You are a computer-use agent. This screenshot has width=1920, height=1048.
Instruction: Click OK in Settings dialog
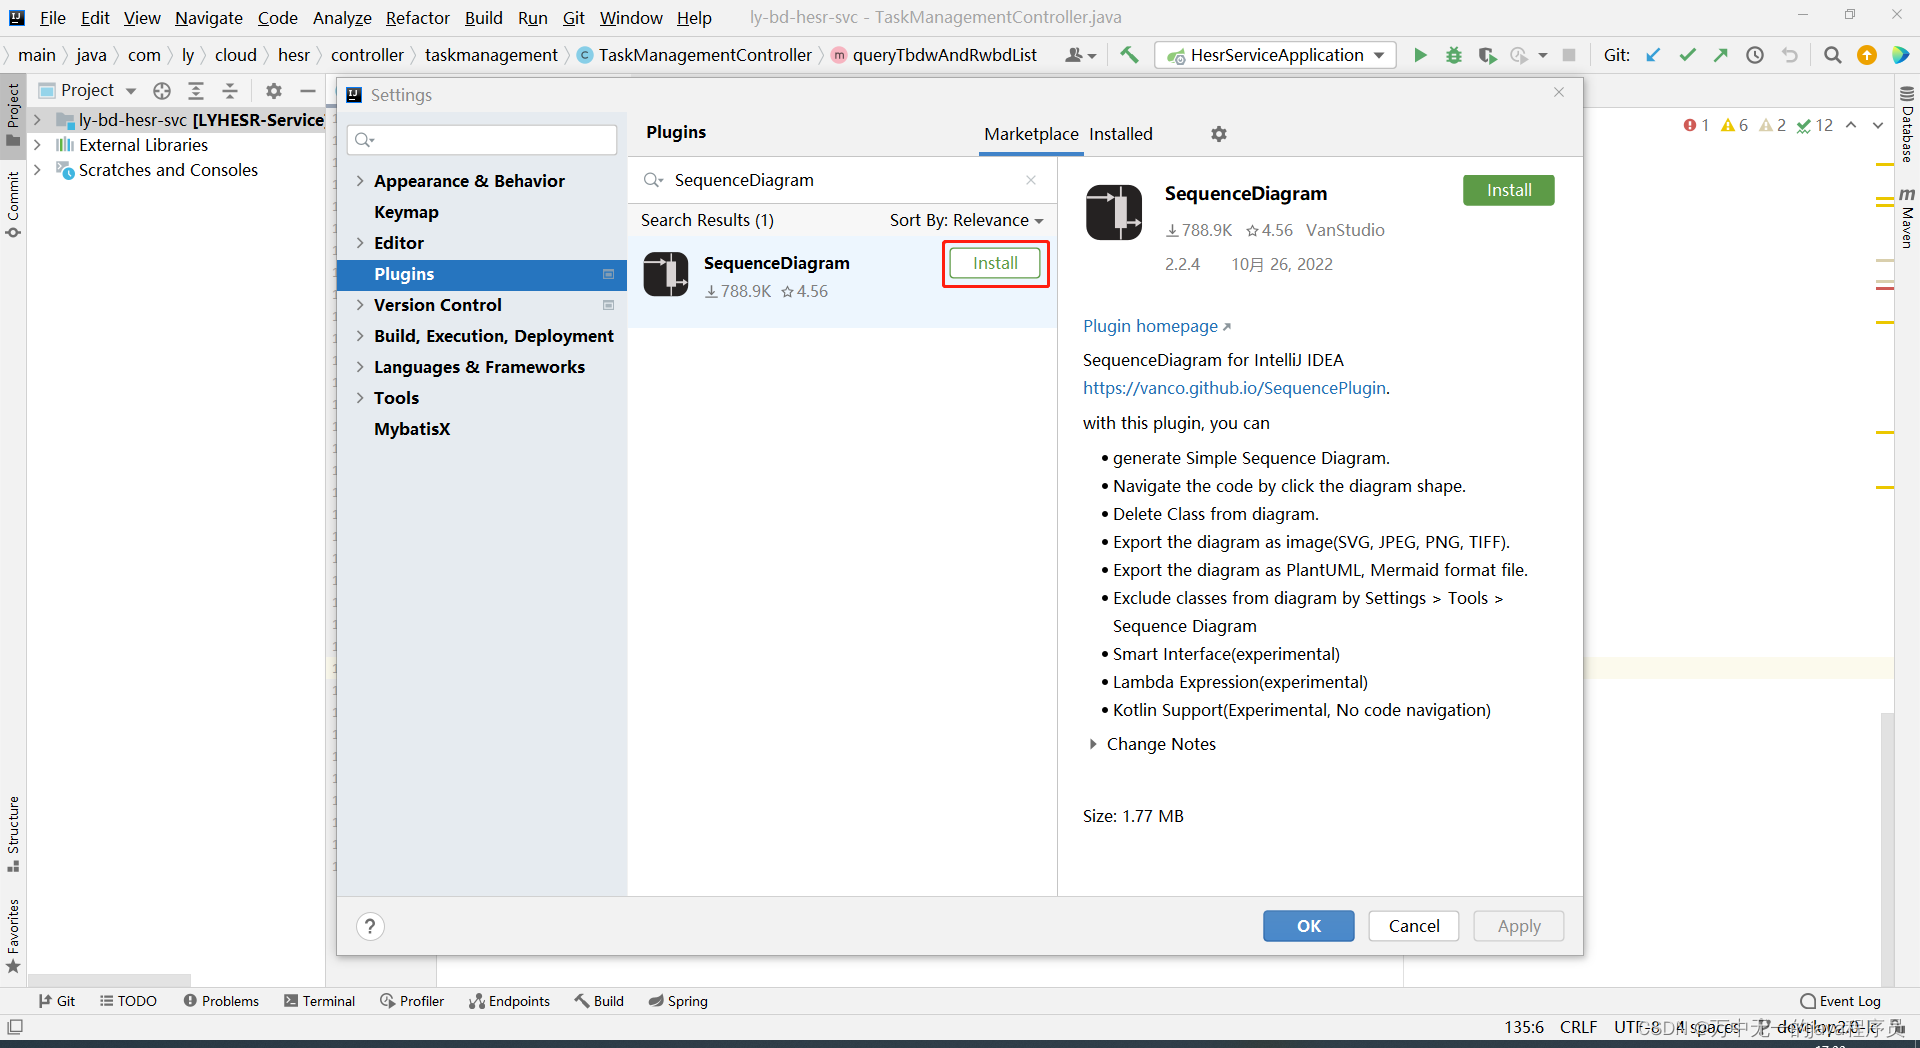[x=1309, y=926]
